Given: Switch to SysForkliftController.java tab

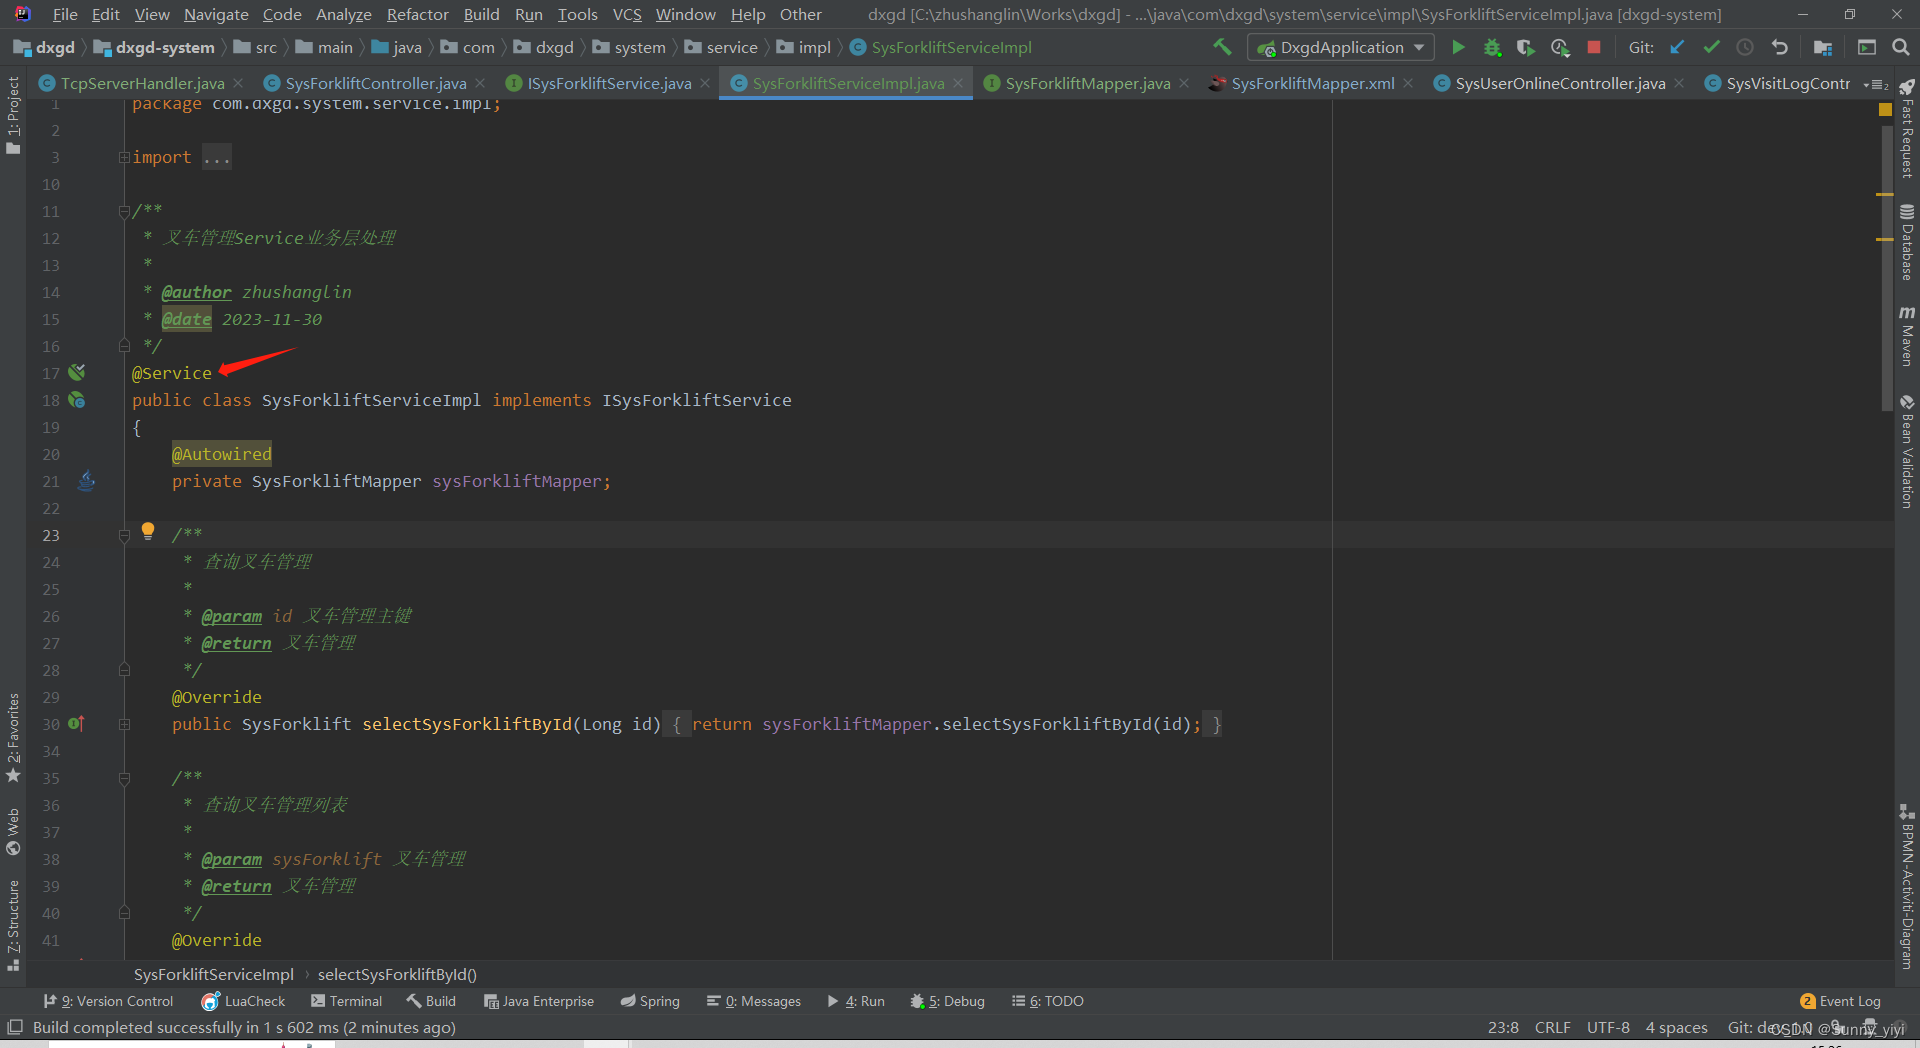Looking at the screenshot, I should 375,83.
